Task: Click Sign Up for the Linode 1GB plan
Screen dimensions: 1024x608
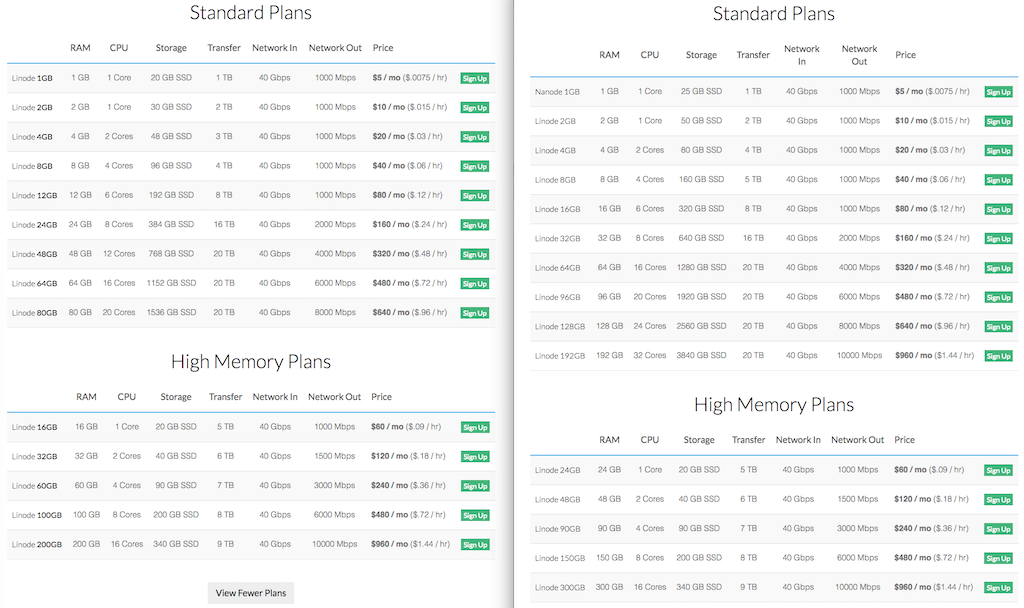Action: (x=475, y=78)
